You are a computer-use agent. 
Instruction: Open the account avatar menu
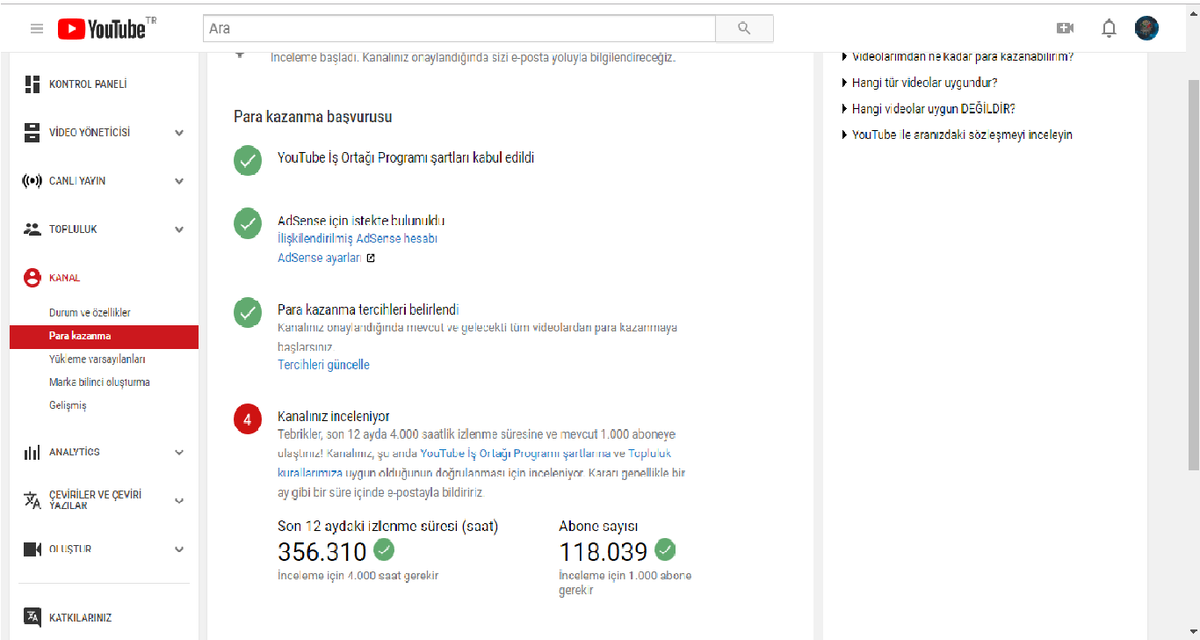coord(1146,28)
